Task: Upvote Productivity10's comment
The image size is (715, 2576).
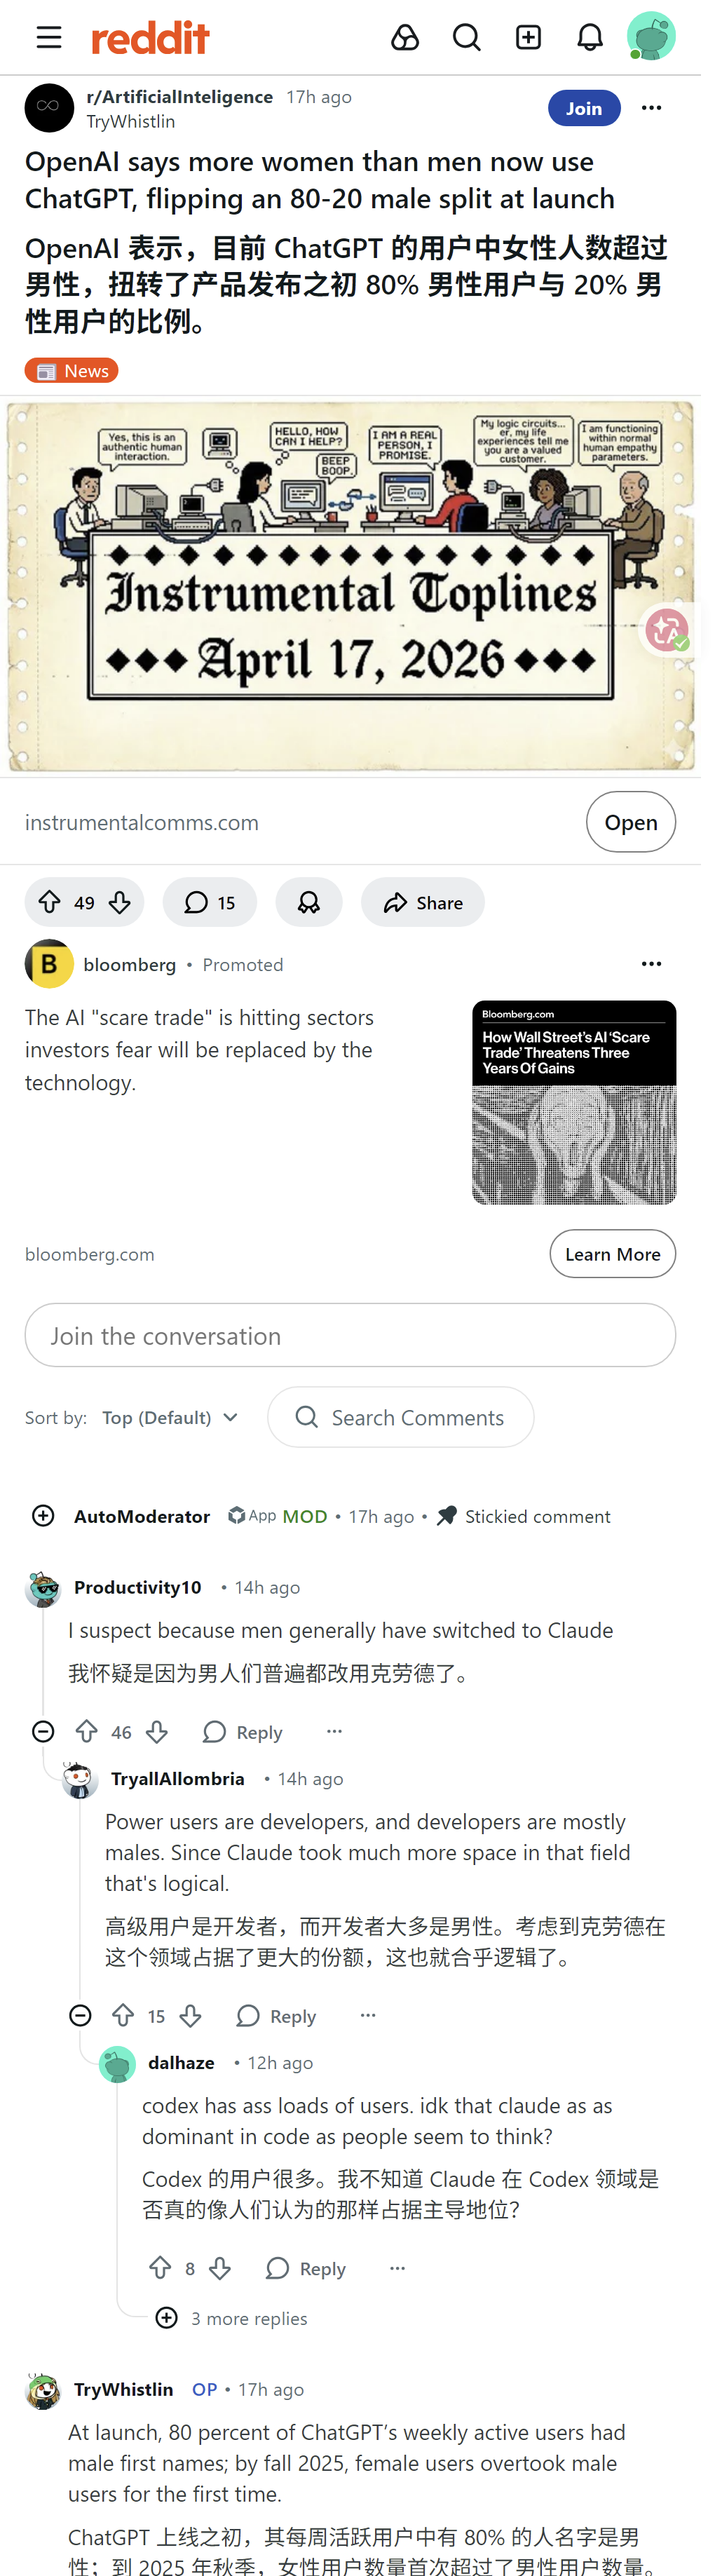Action: 87,1731
